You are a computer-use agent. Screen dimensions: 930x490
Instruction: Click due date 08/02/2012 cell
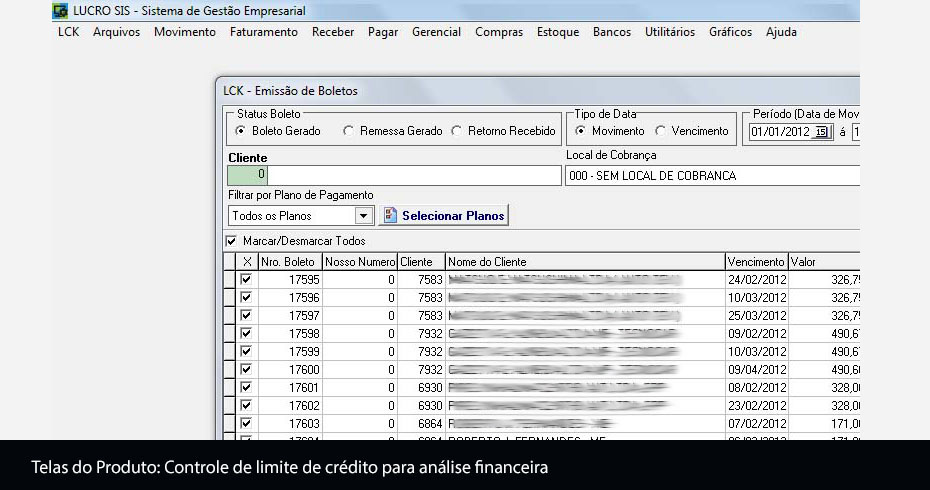[x=756, y=387]
